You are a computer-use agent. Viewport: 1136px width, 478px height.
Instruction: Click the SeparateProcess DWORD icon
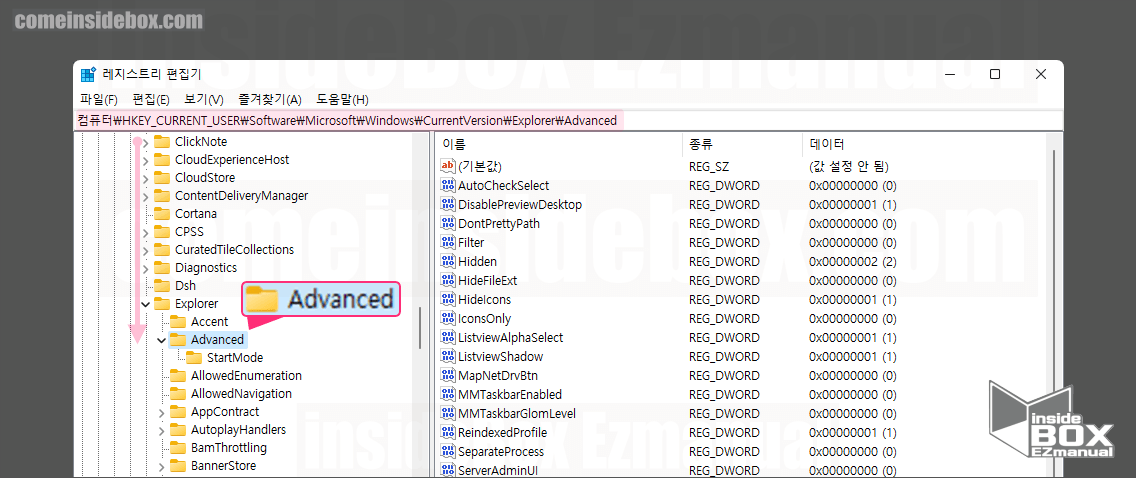coord(448,451)
